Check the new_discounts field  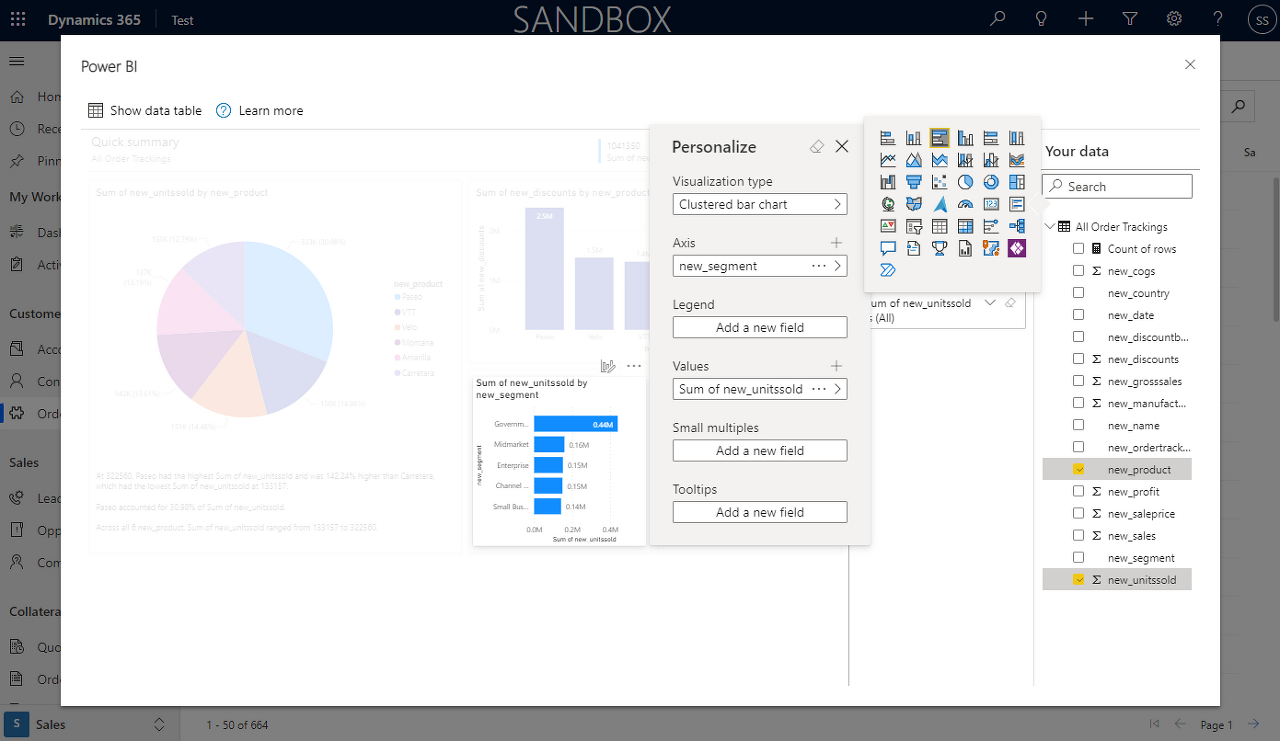click(1078, 359)
